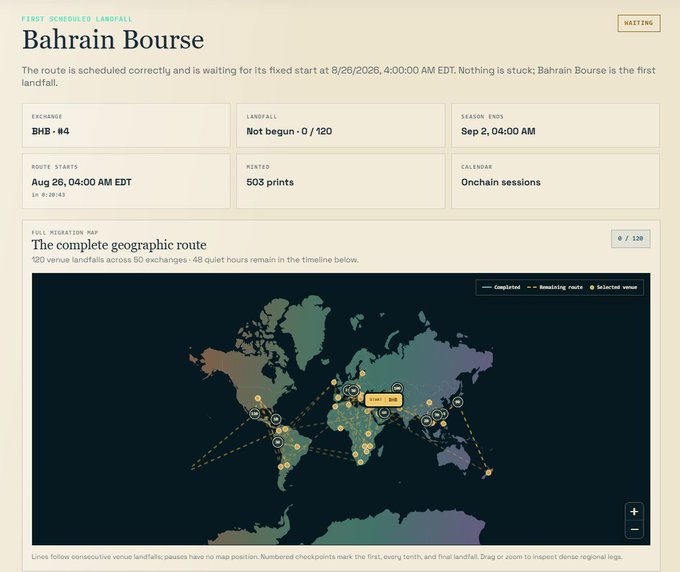Select numbered checkpoint below the BHB label
680x572 pixels.
pos(384,413)
